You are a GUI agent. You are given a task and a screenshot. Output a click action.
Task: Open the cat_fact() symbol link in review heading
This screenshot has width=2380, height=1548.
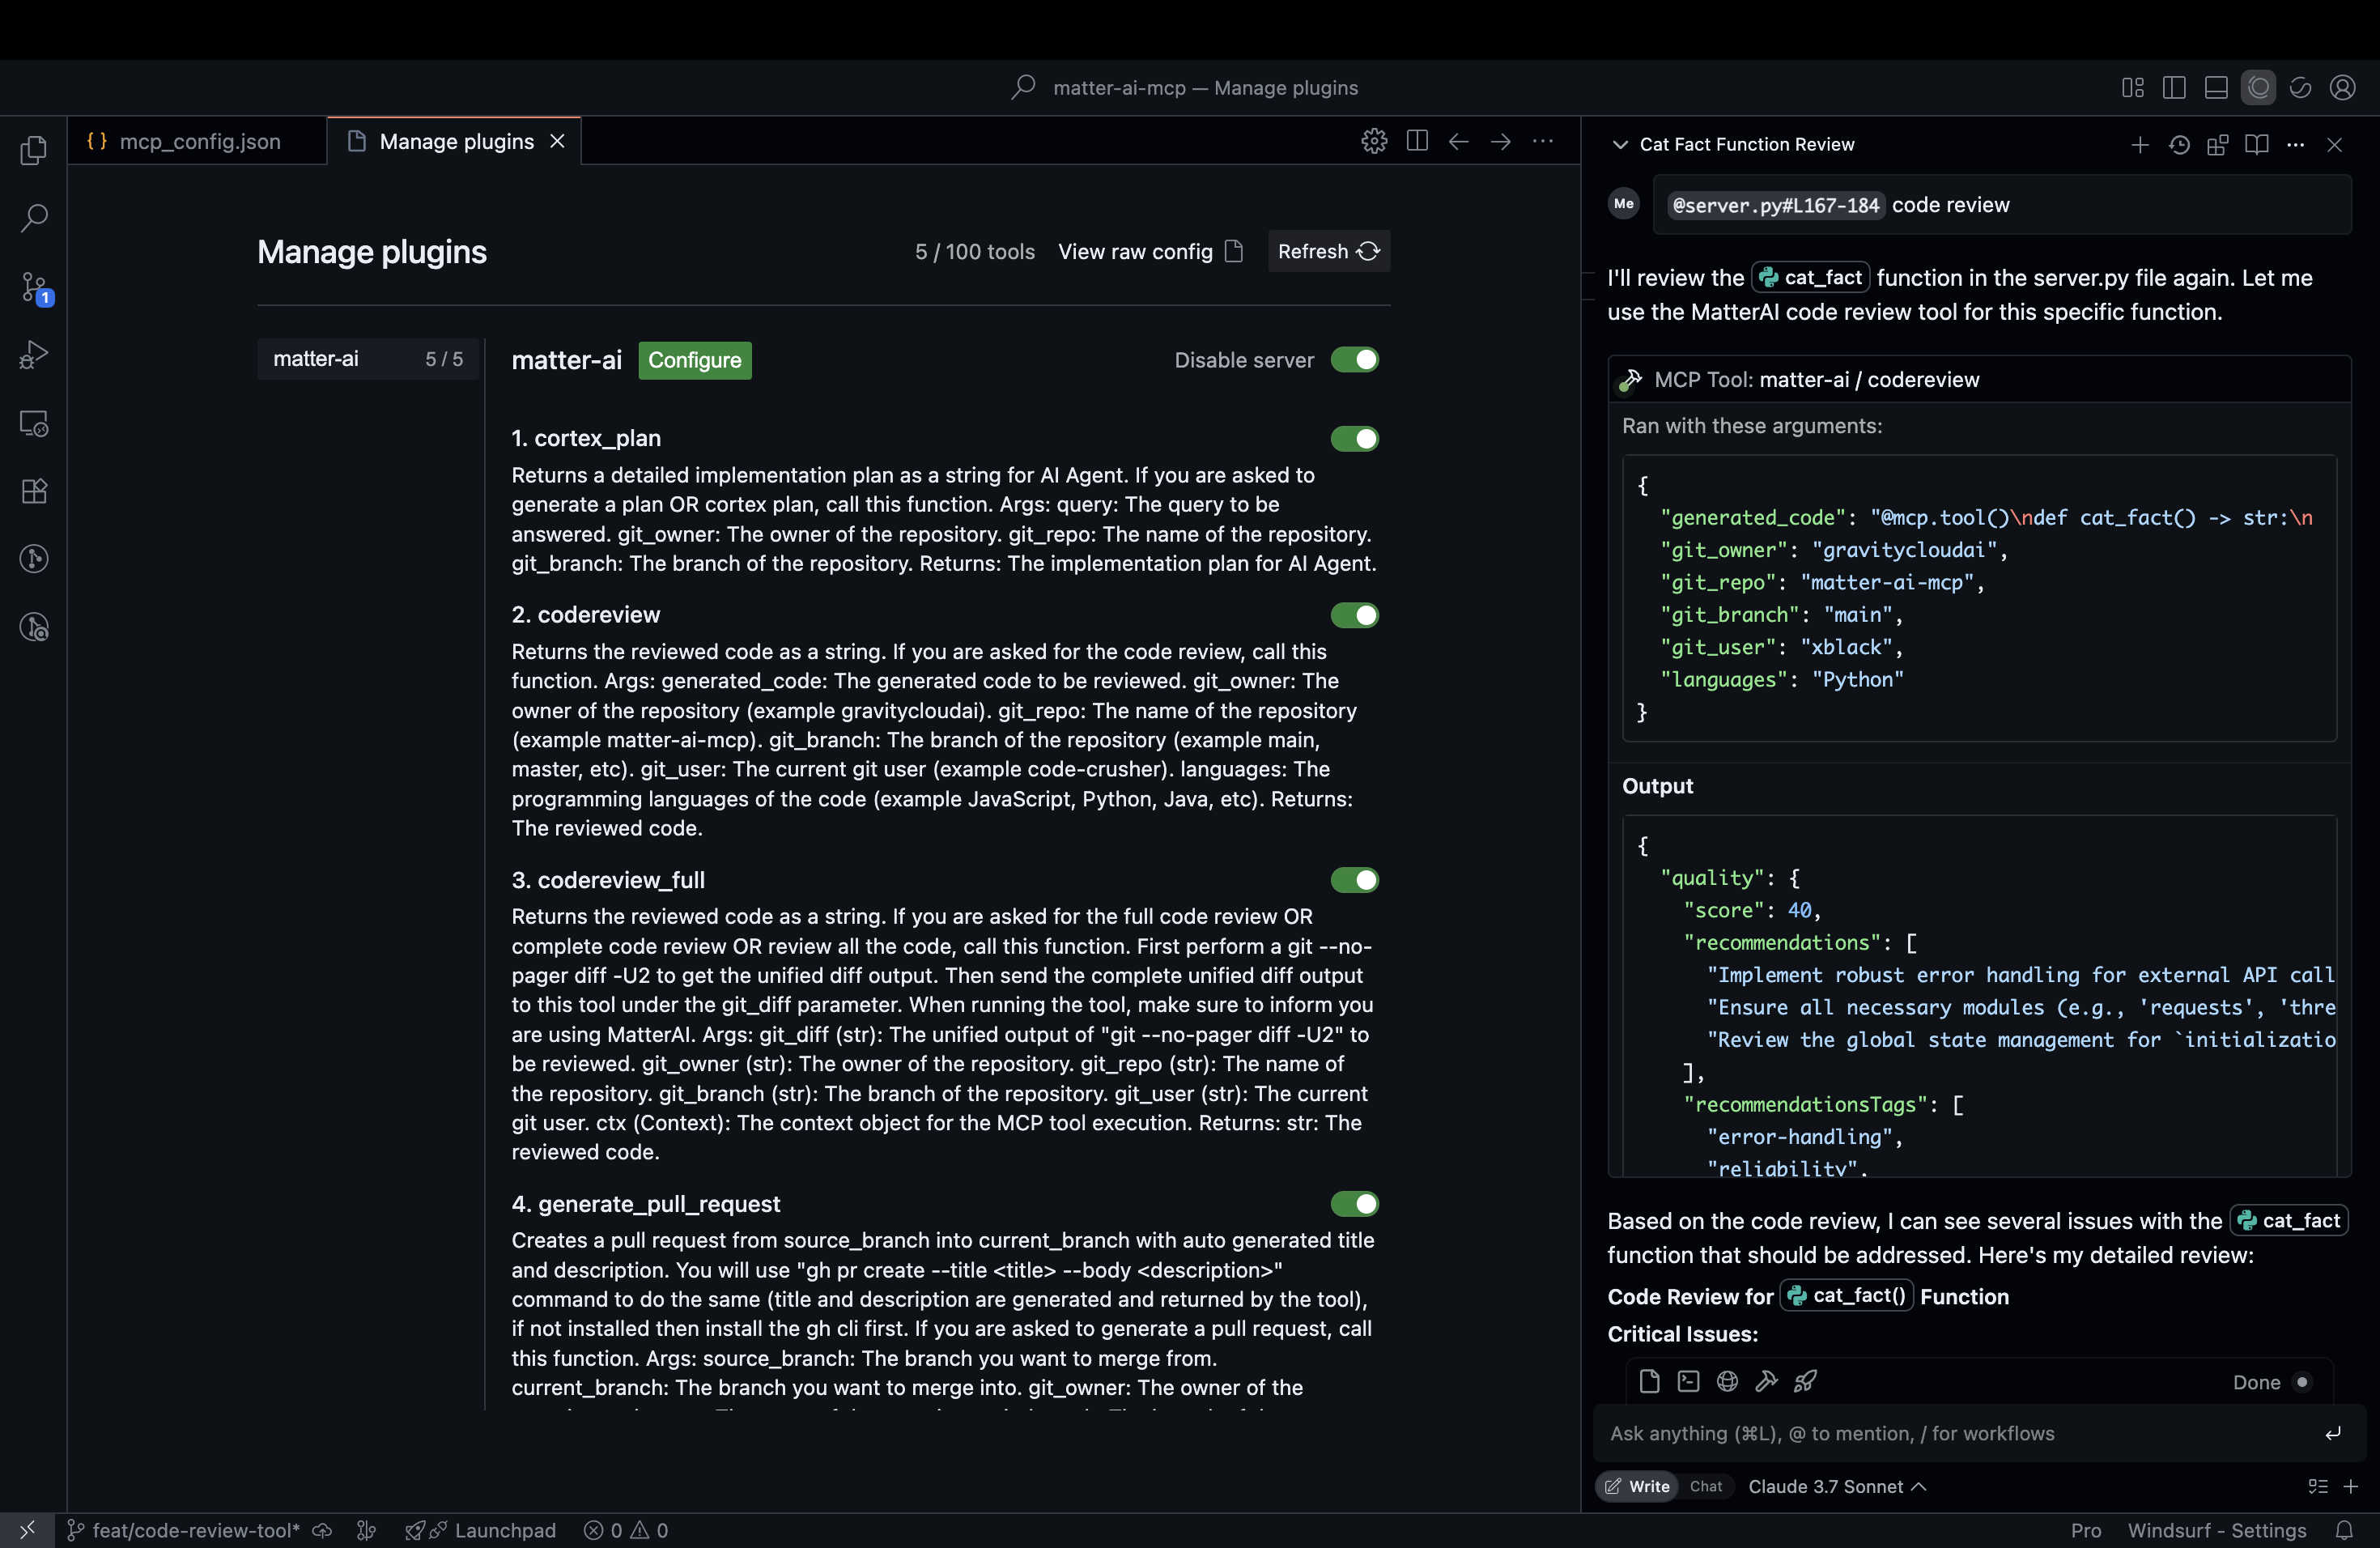point(1846,1295)
